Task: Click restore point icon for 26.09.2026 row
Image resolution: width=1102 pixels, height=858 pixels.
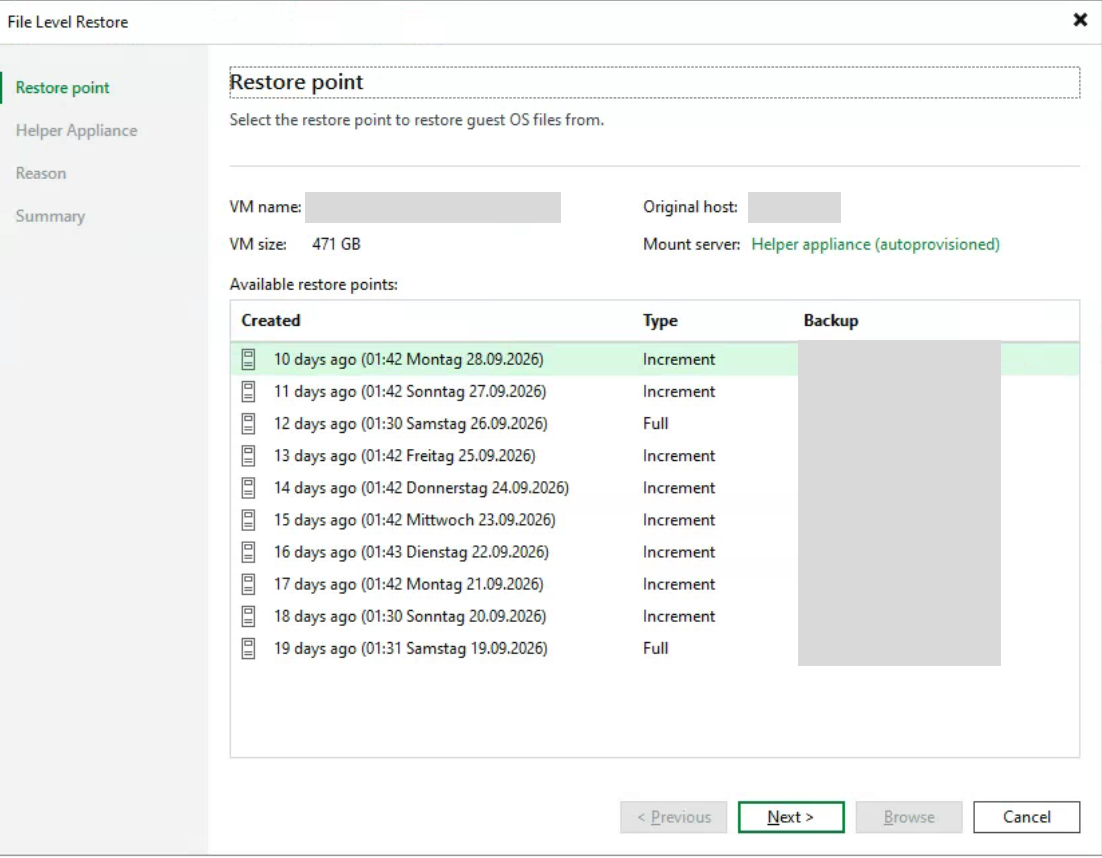Action: [248, 424]
